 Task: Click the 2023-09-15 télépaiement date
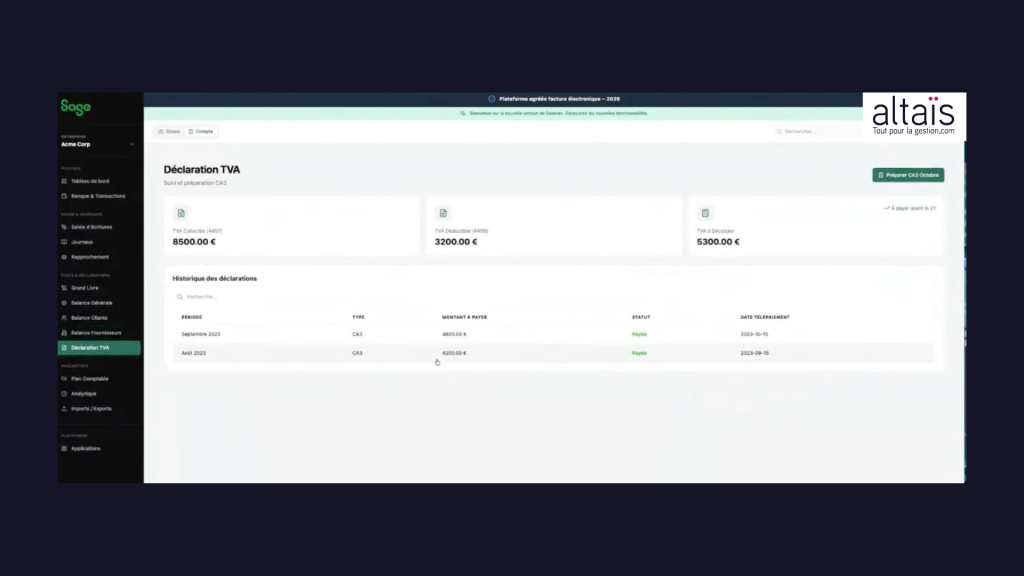754,353
